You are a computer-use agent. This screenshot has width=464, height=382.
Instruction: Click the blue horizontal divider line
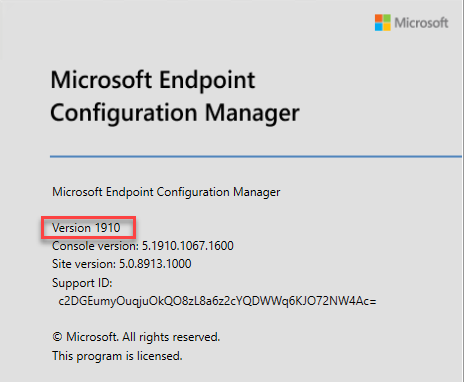[256, 156]
